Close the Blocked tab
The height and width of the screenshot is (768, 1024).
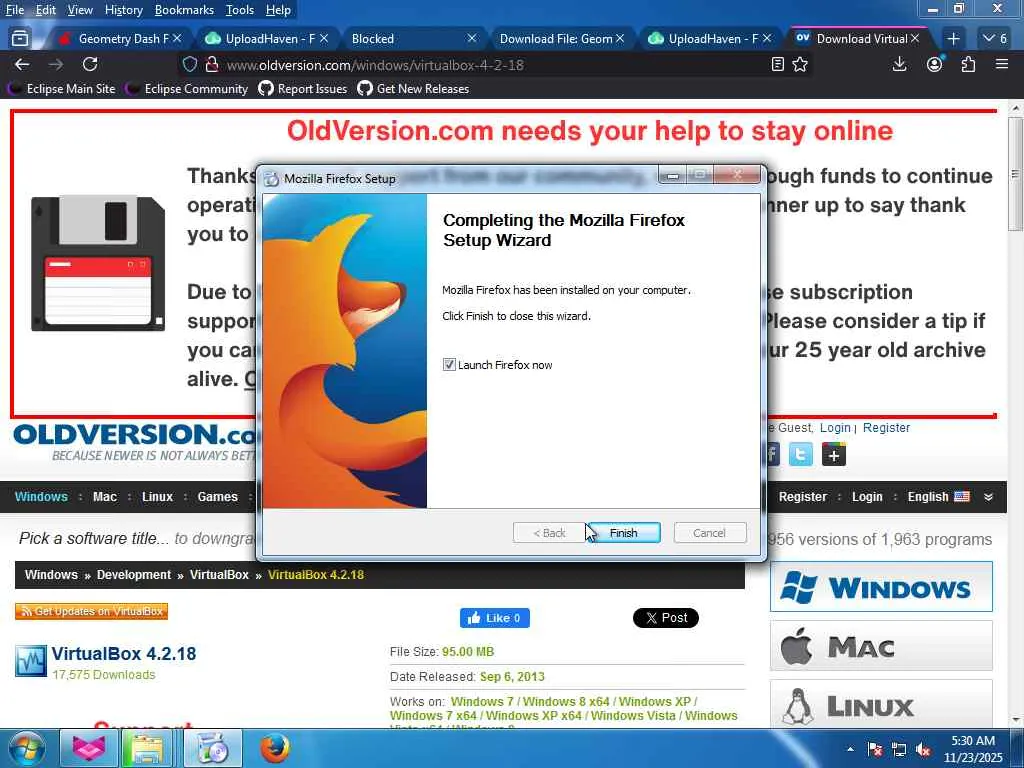pos(472,39)
